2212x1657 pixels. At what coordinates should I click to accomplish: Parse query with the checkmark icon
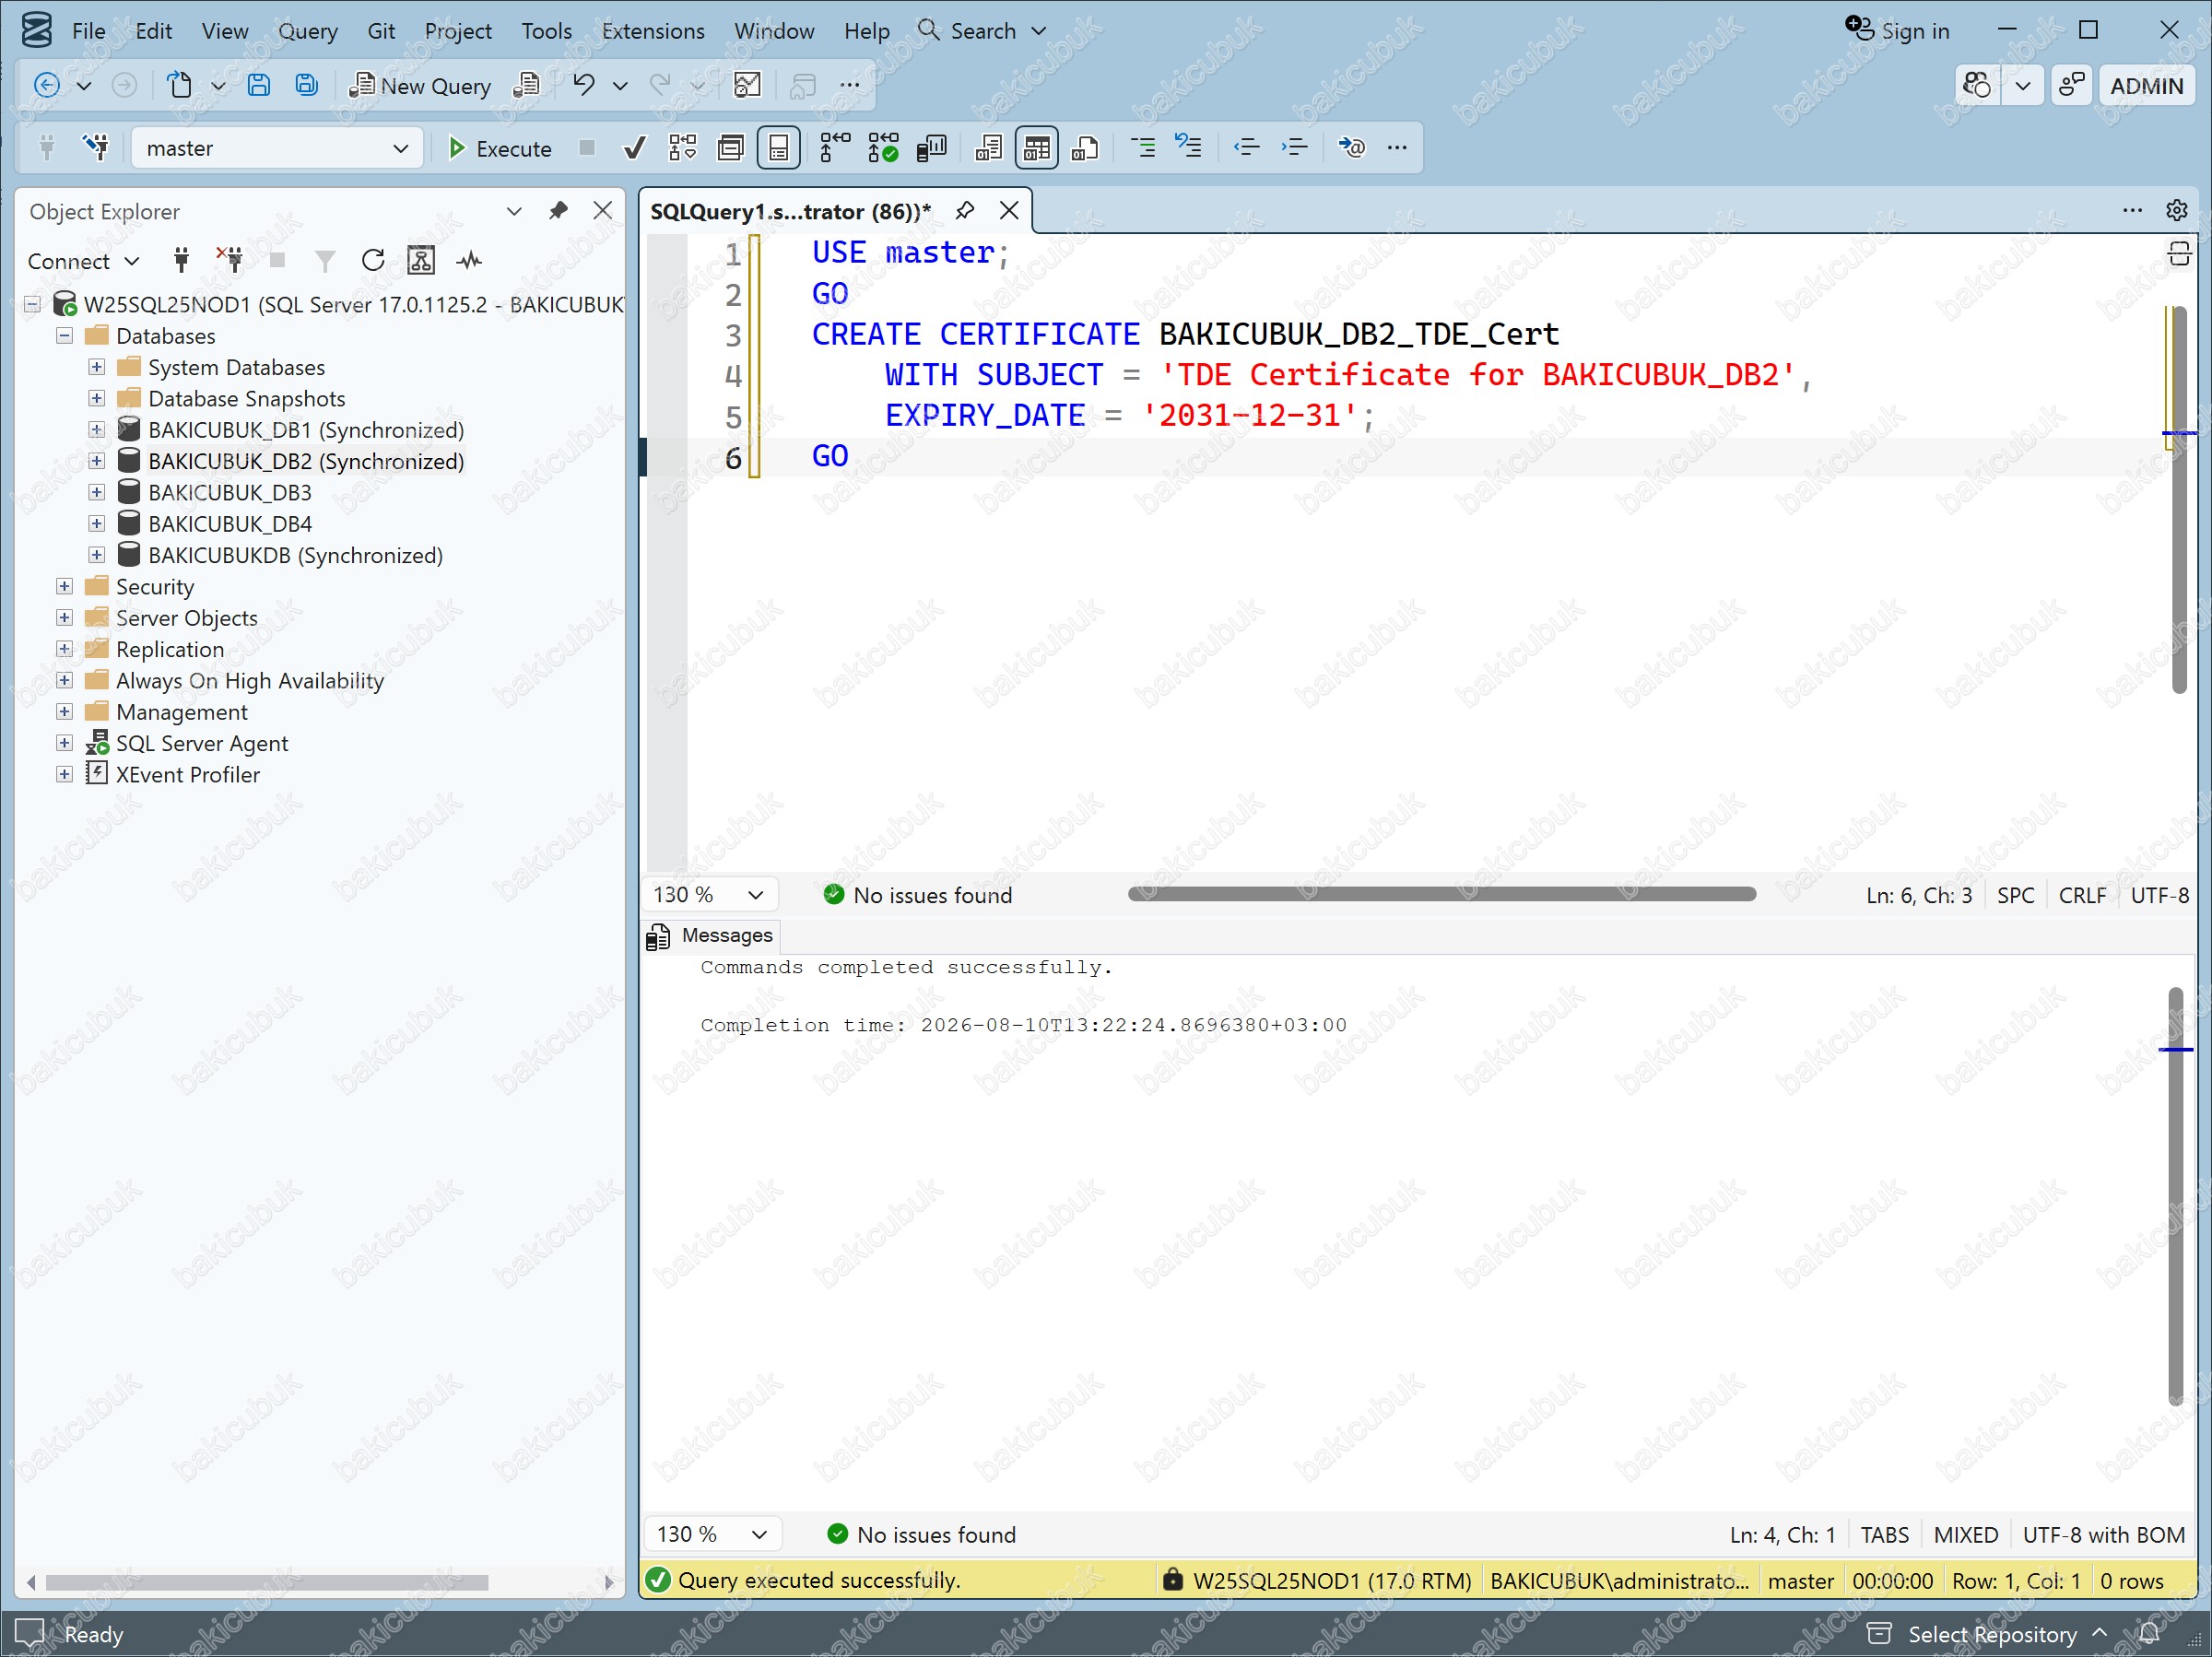point(634,148)
